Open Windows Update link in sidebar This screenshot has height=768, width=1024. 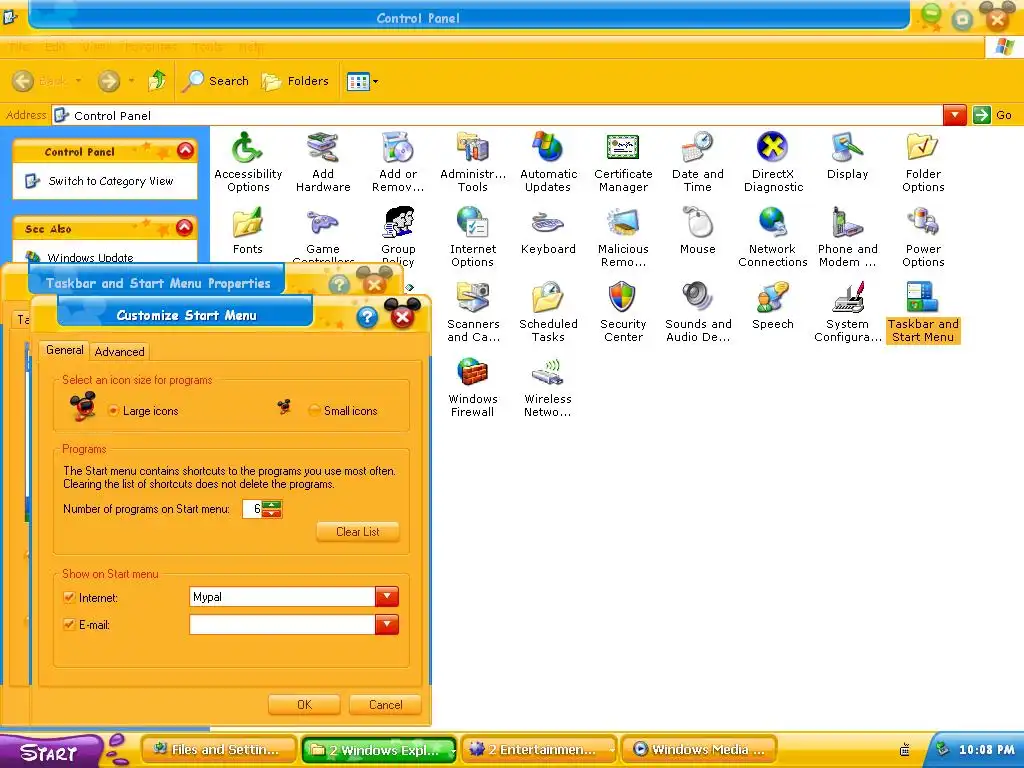click(90, 257)
